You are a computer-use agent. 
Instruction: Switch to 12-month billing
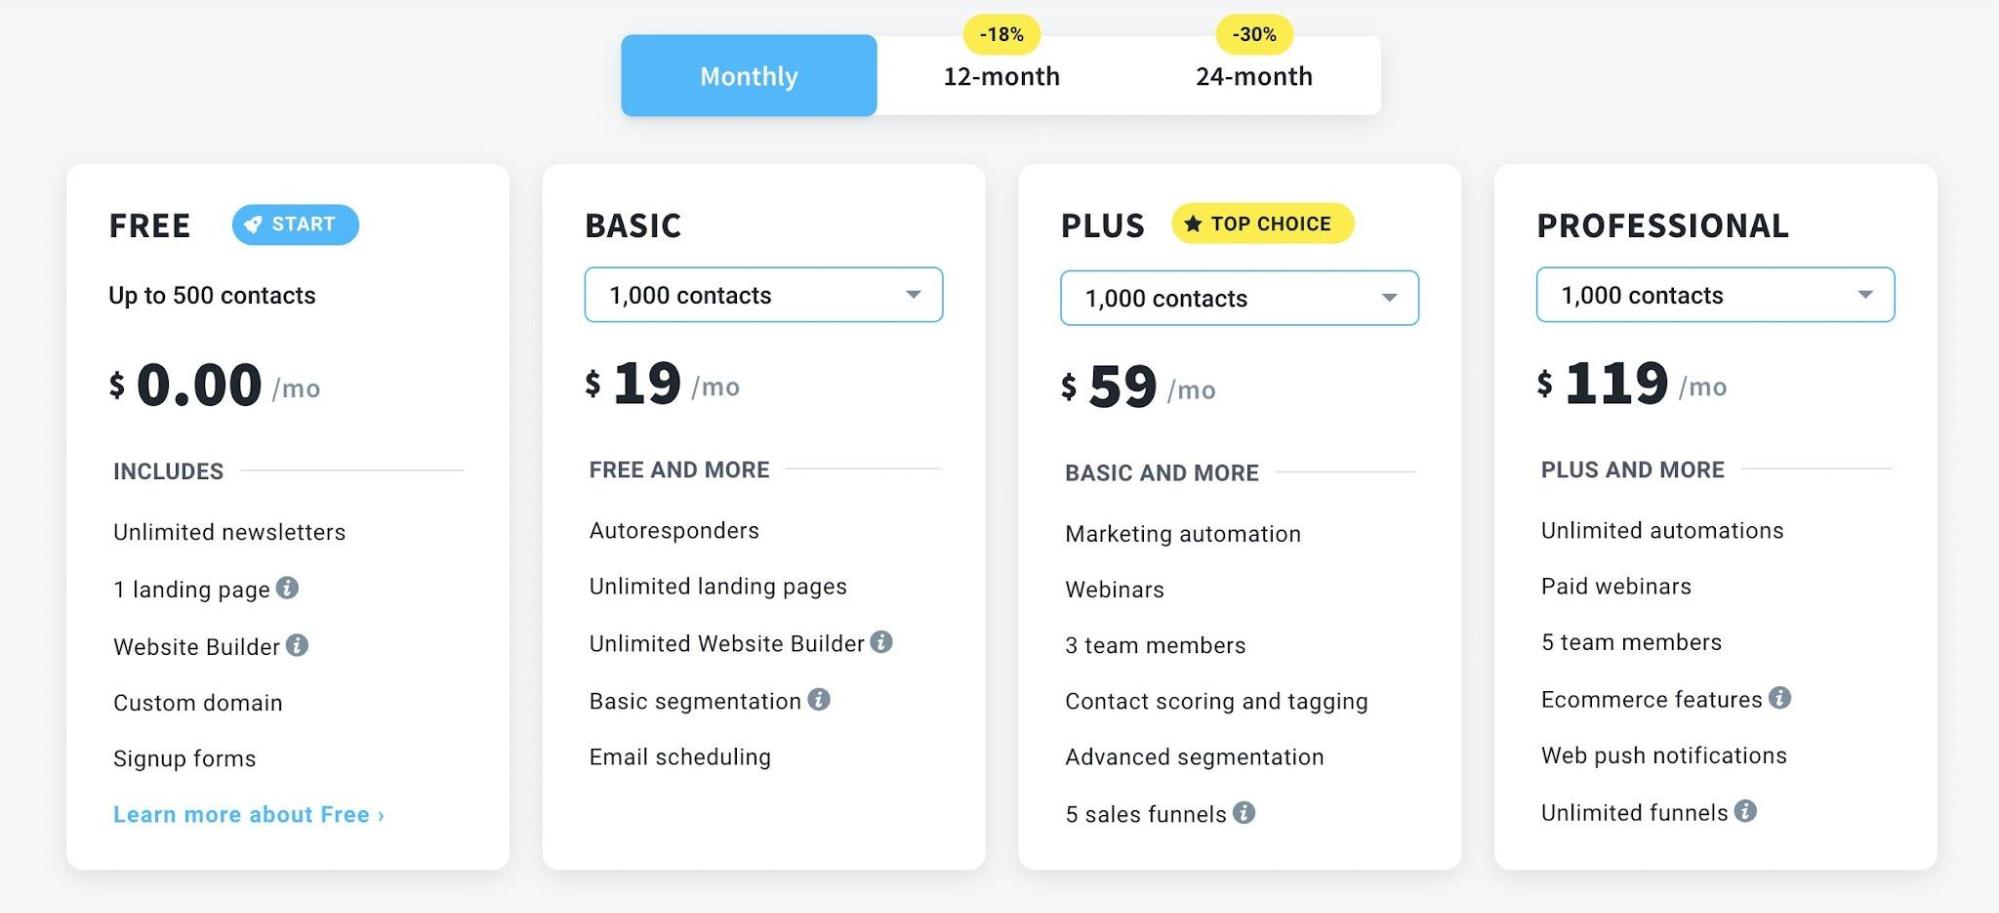tap(1001, 76)
